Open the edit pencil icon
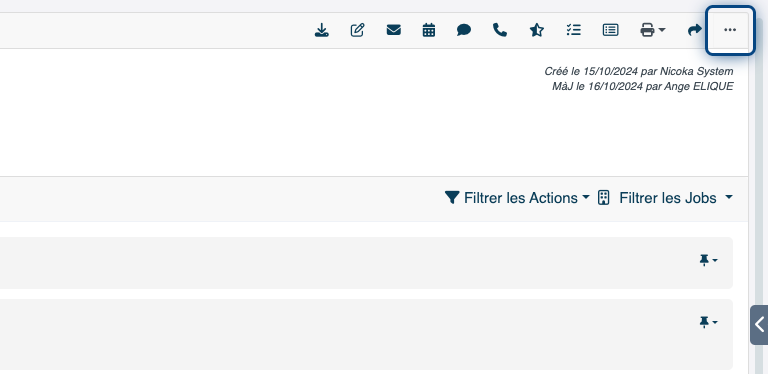The width and height of the screenshot is (768, 374). [358, 30]
